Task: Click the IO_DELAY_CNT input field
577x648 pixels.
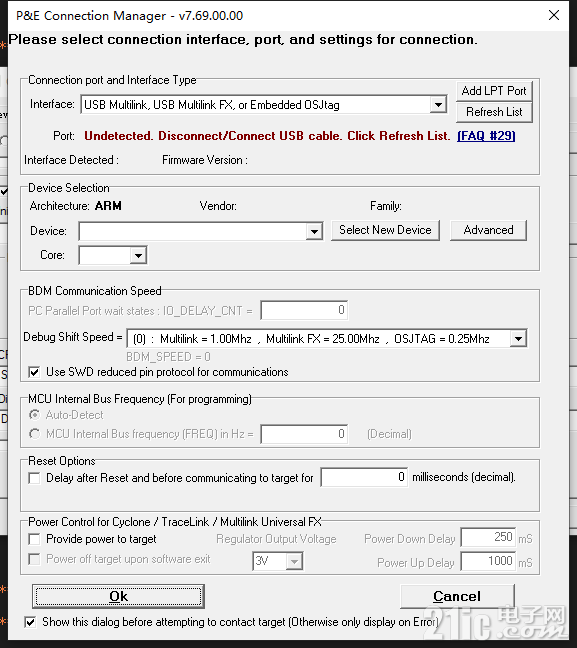Action: [x=304, y=310]
